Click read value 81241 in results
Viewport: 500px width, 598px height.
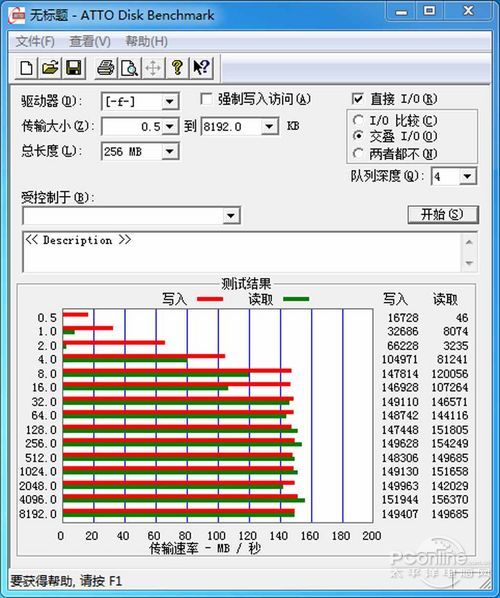tap(452, 359)
